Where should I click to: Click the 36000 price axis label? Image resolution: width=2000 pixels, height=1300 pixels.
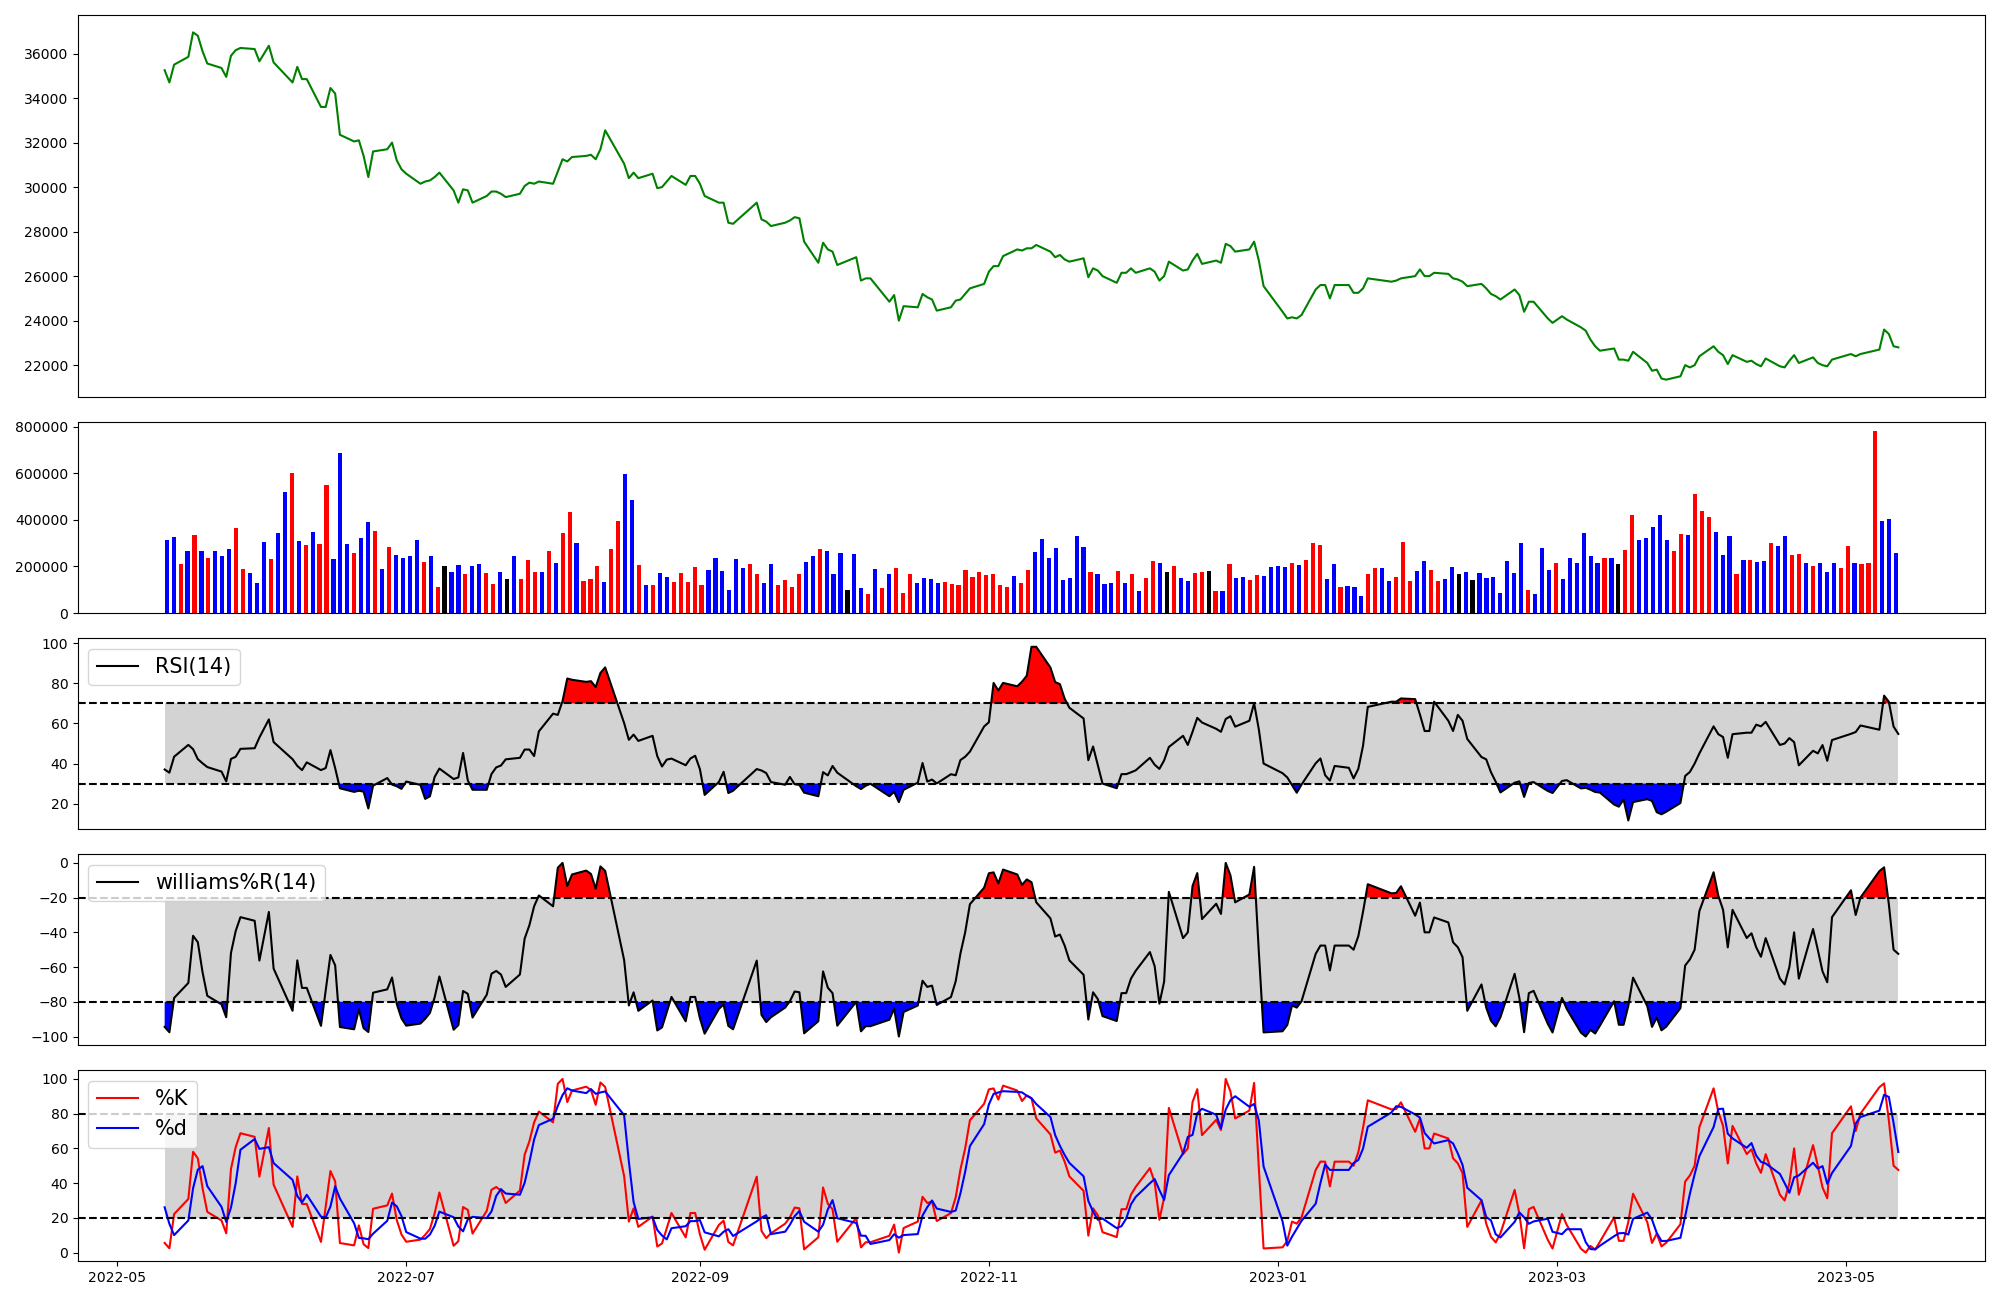click(x=45, y=54)
